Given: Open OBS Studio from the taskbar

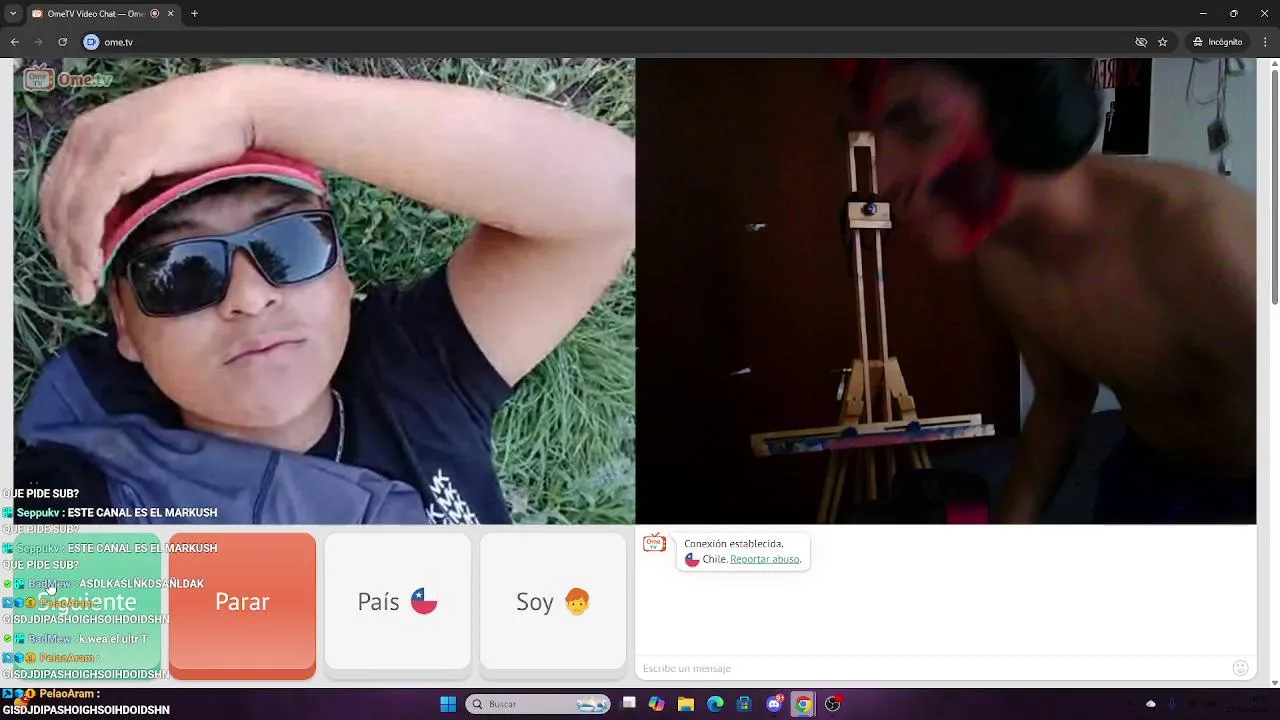Looking at the screenshot, I should coord(832,704).
